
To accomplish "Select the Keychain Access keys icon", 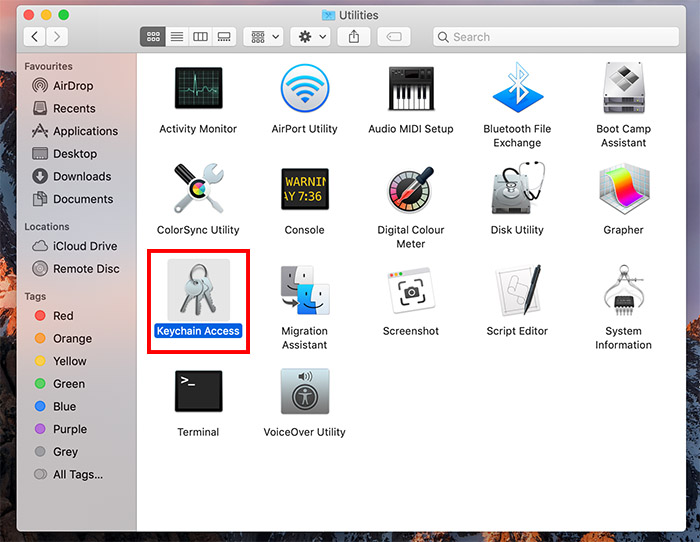I will point(198,289).
